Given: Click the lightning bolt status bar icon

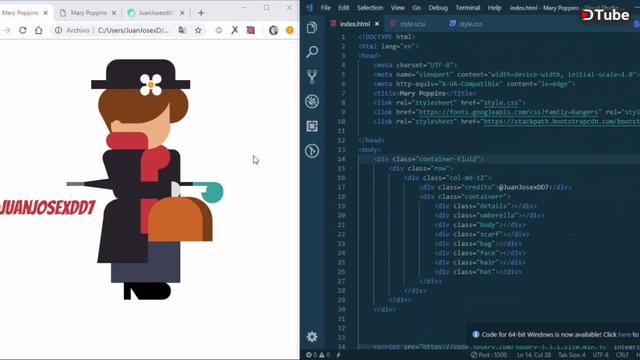Looking at the screenshot, I should tap(338, 355).
